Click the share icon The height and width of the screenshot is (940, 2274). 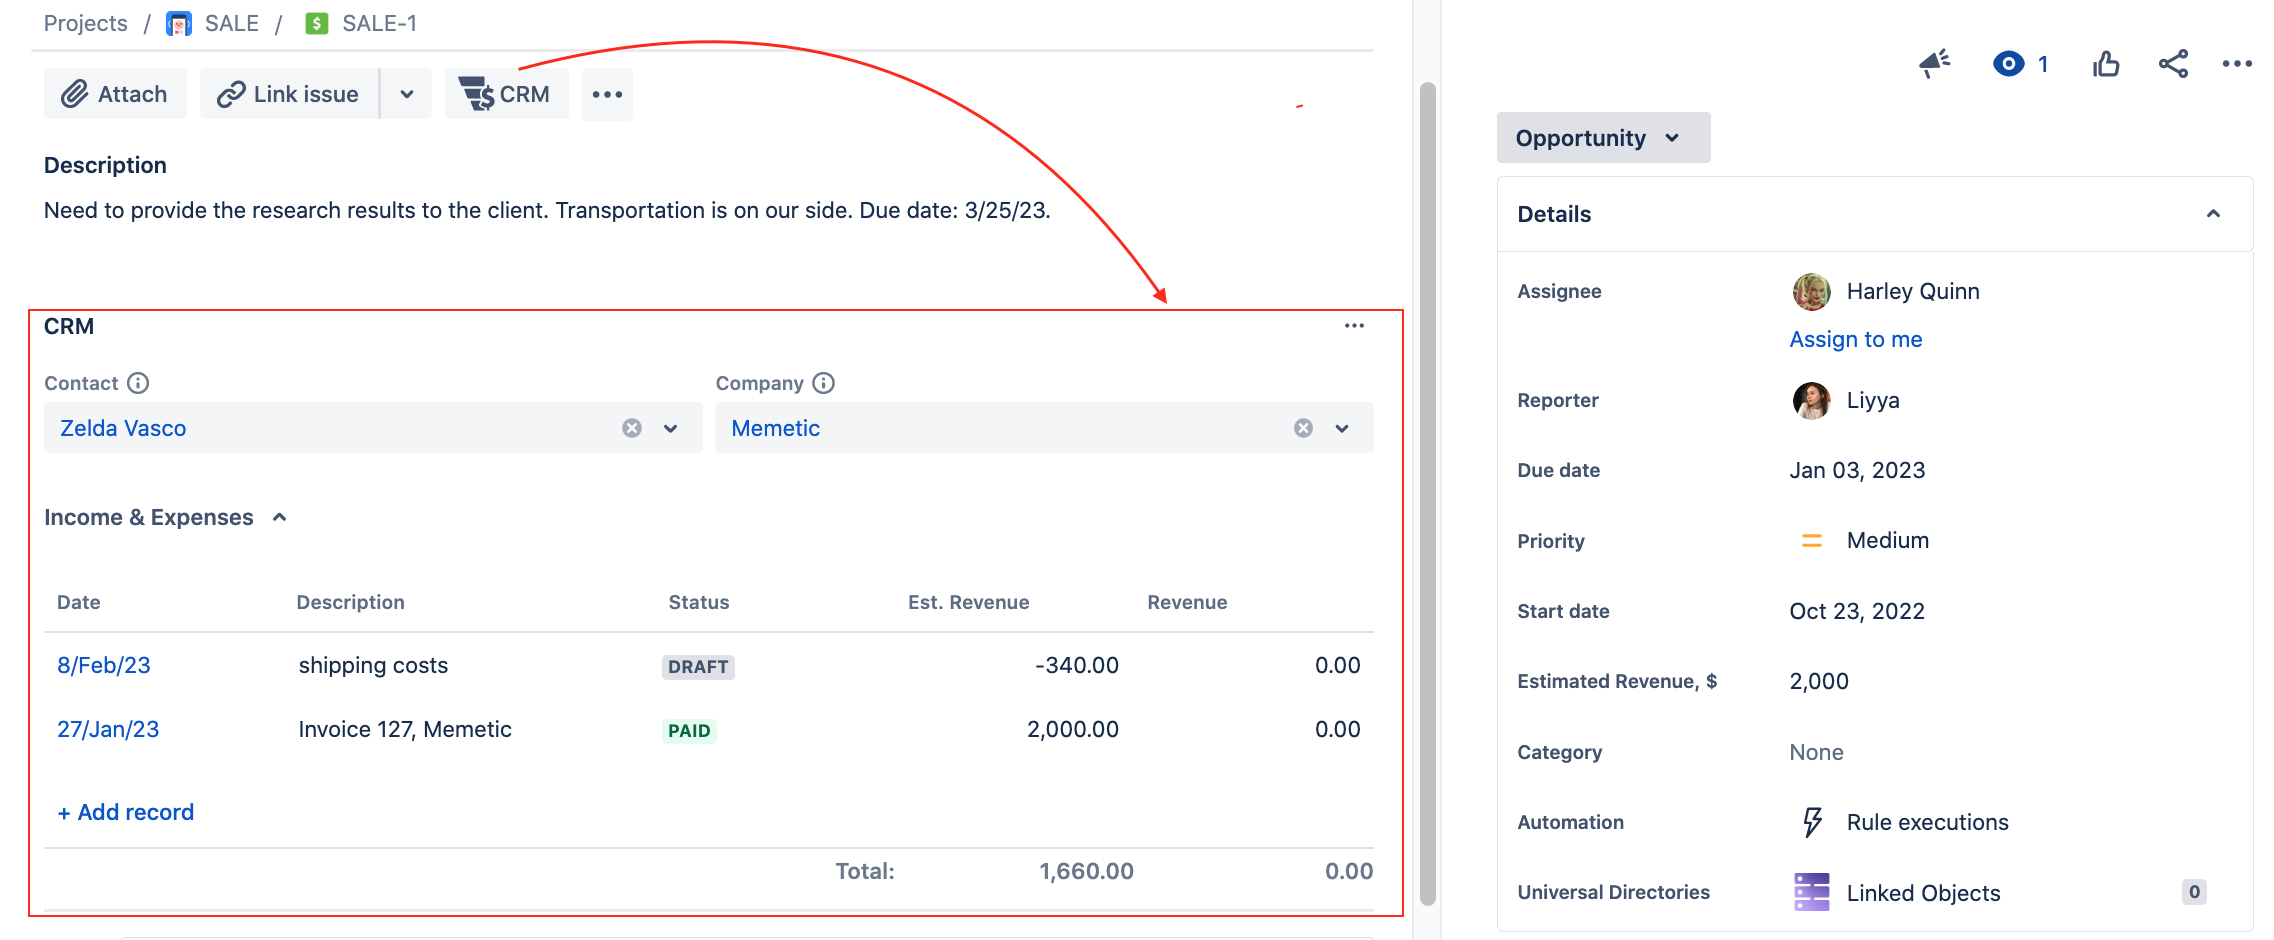(x=2173, y=64)
